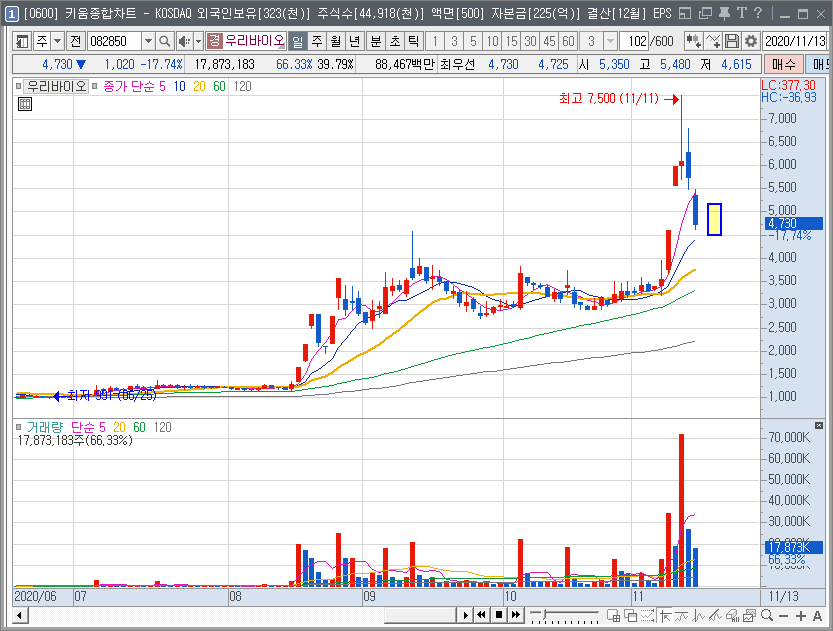Click the title bar T font icon

pyautogui.click(x=742, y=13)
